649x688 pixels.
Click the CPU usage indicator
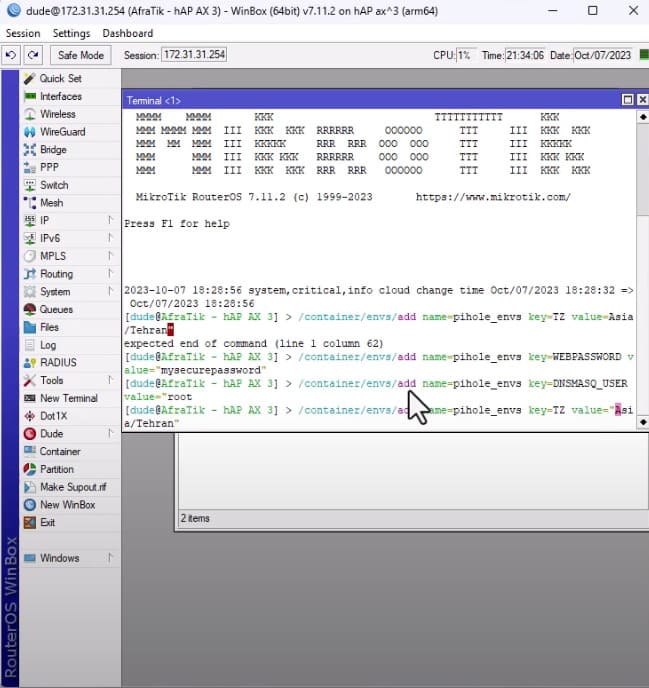tap(464, 55)
